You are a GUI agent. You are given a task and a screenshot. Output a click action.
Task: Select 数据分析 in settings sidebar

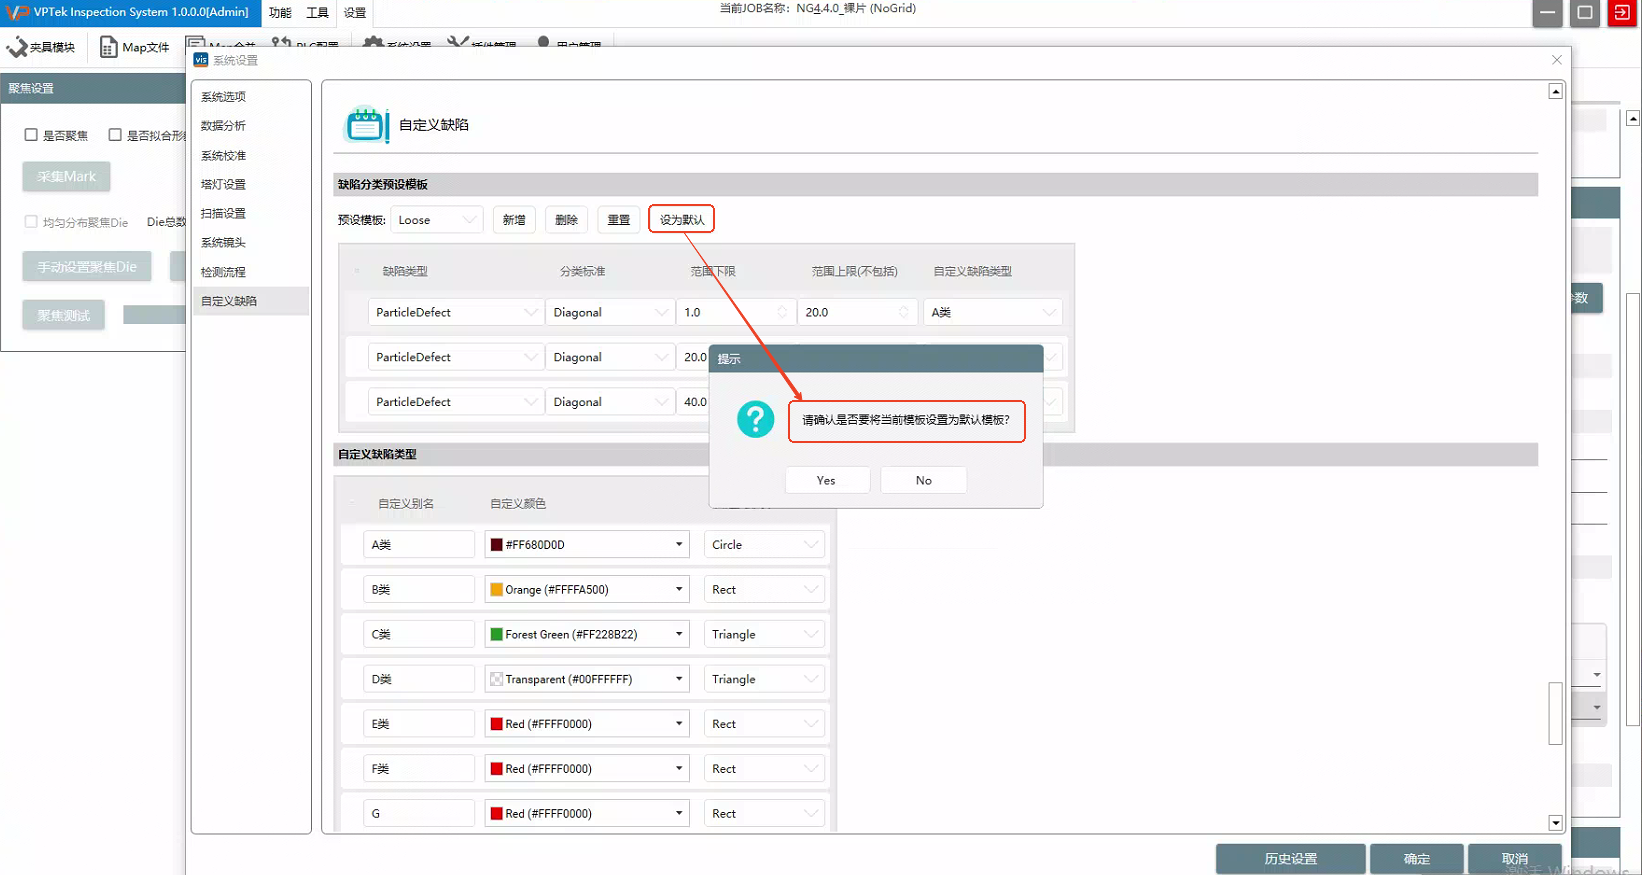224,126
